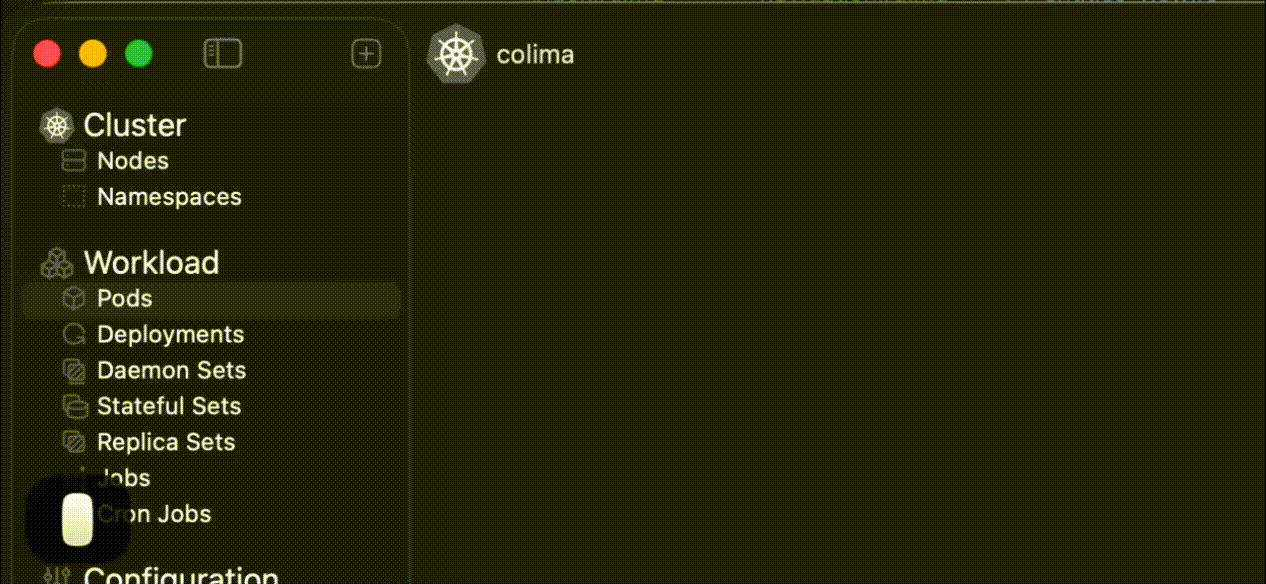Open the Nodes list
This screenshot has height=584, width=1266.
click(x=132, y=161)
